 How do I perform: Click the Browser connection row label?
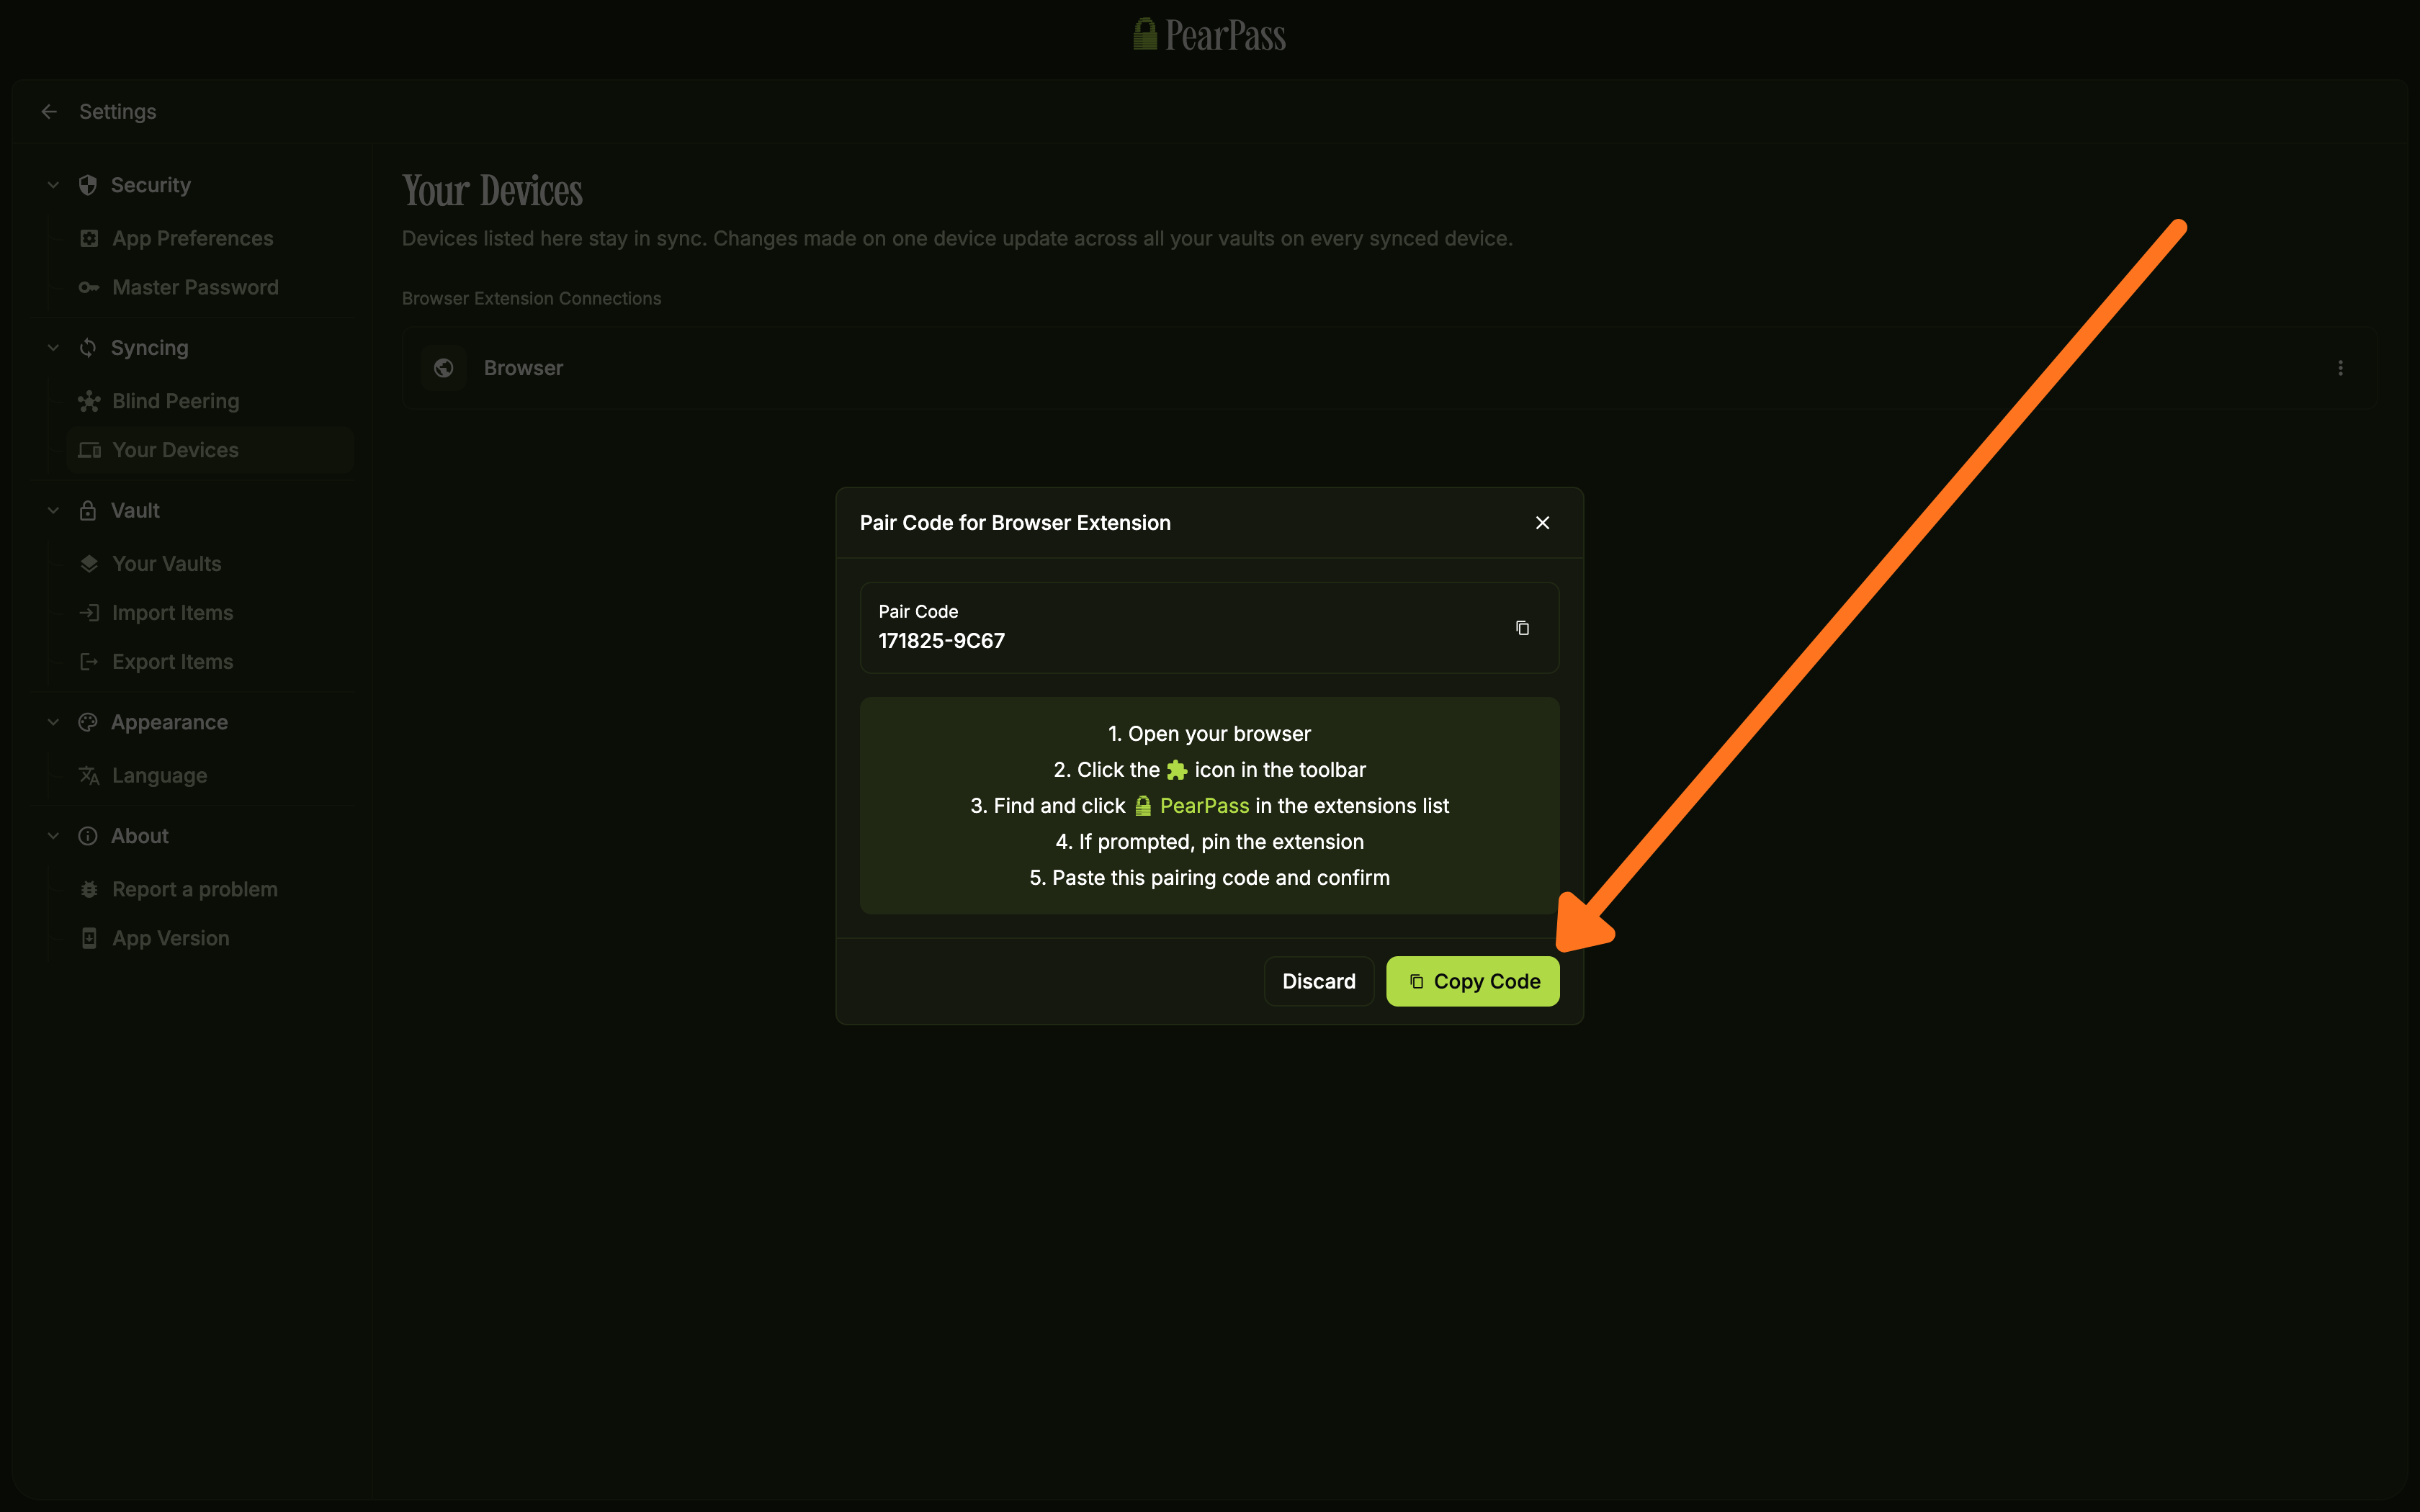click(523, 368)
